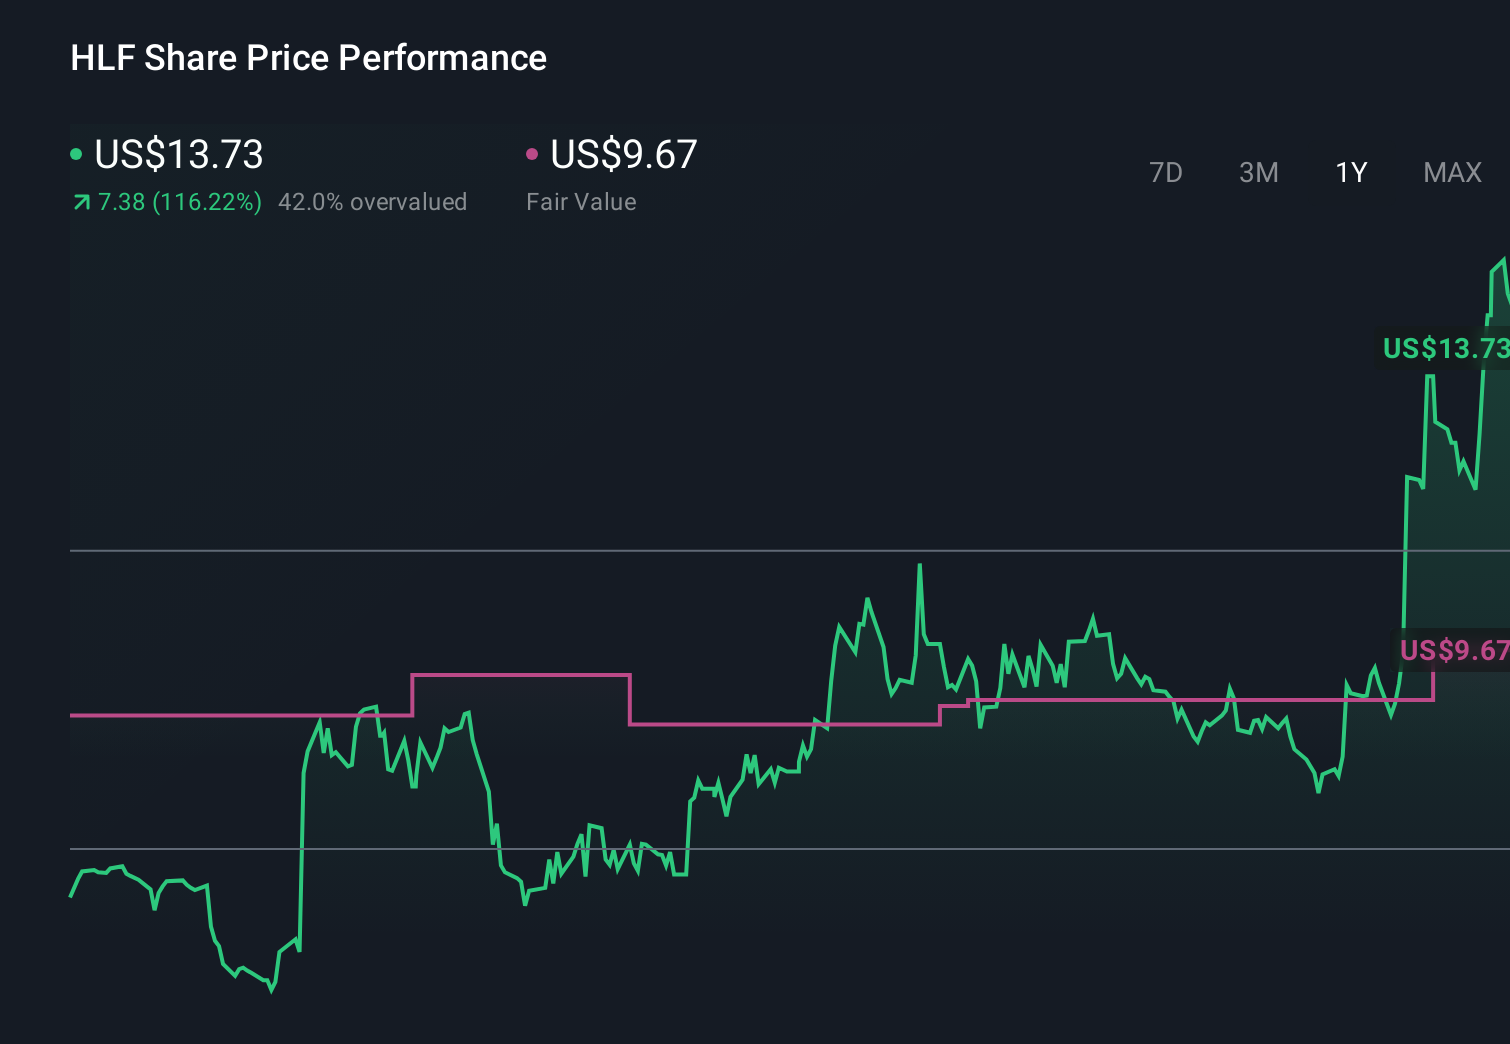Select the 3M time range option
The image size is (1510, 1044).
(1258, 173)
